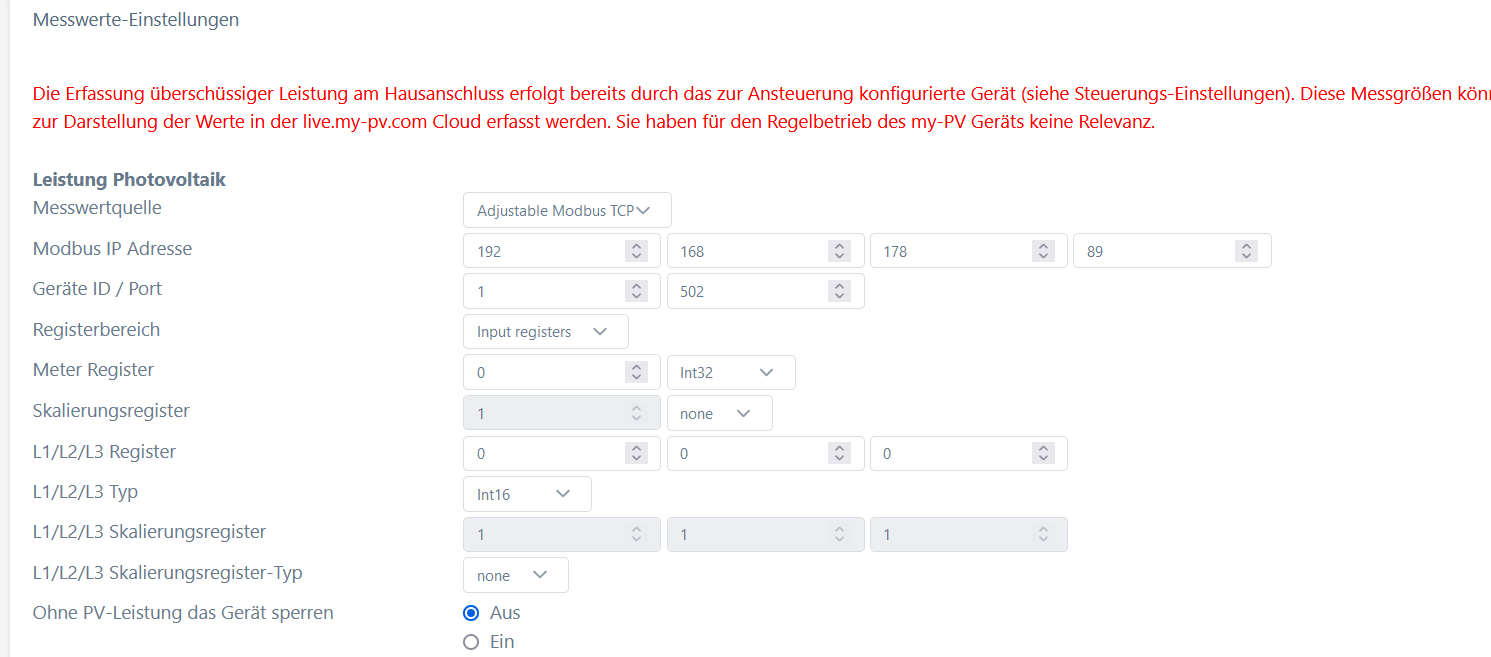Click the third IP octet field 178

[x=948, y=251]
